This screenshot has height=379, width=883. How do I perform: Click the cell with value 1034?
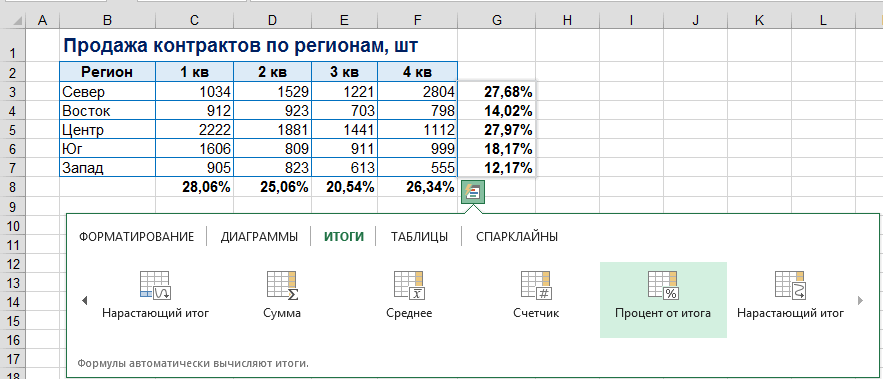[x=194, y=91]
